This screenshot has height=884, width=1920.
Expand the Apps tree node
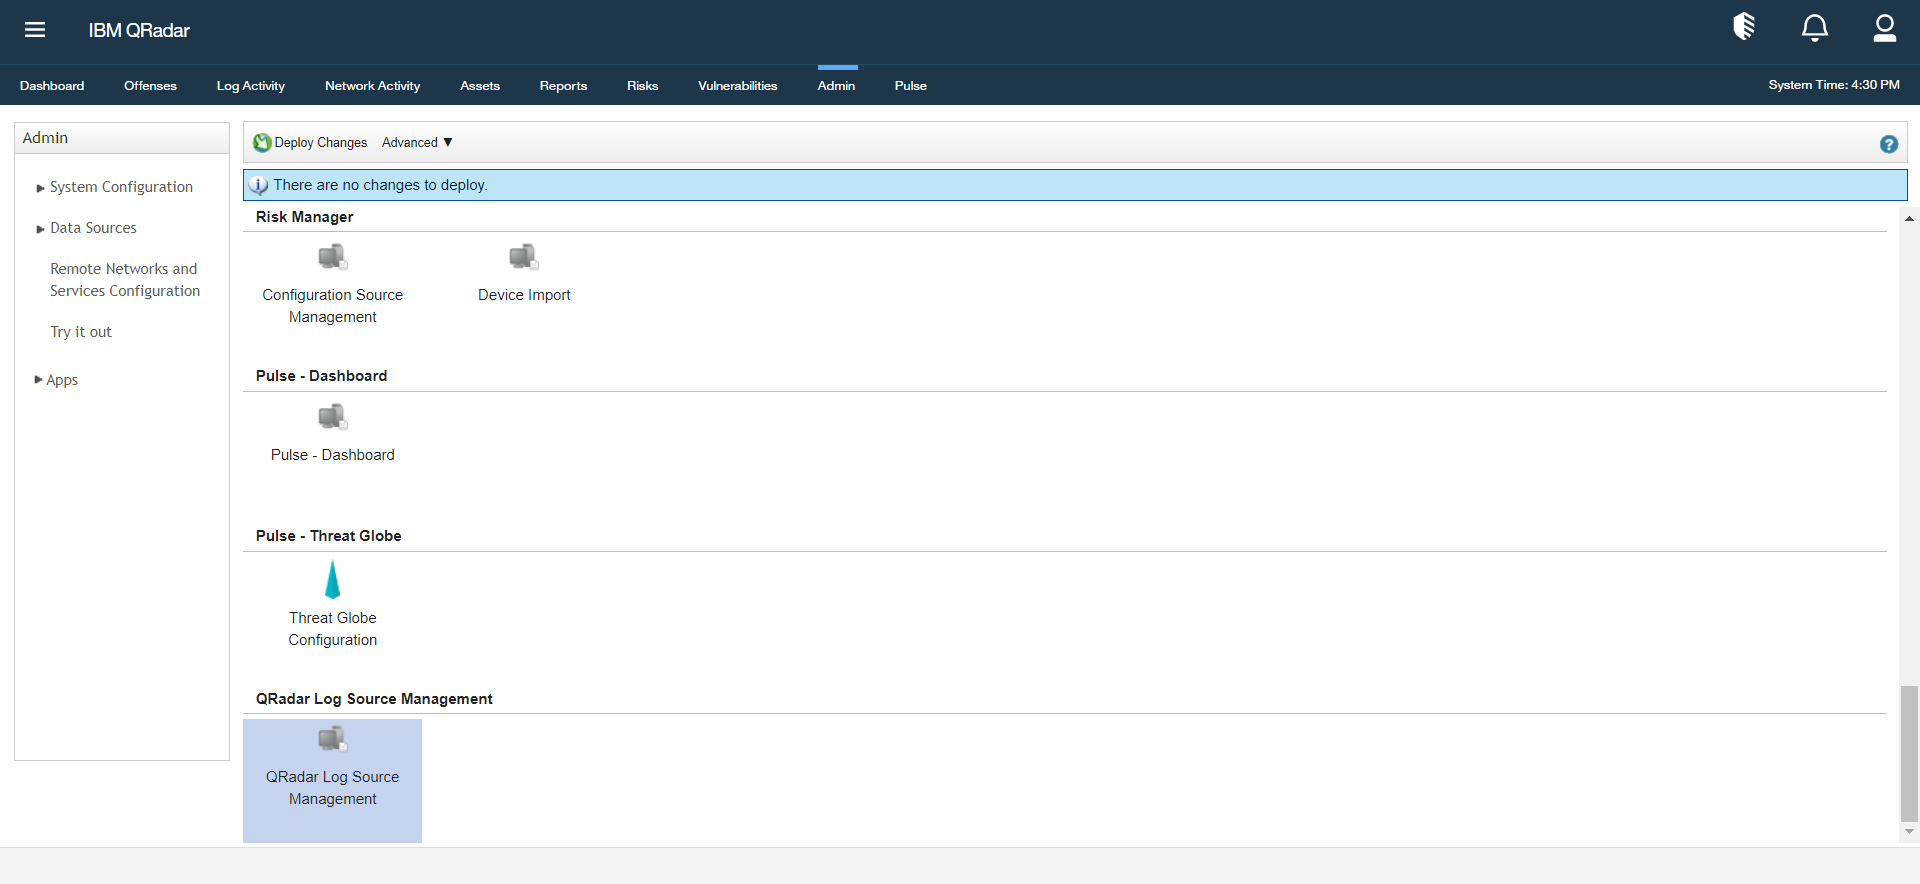38,380
